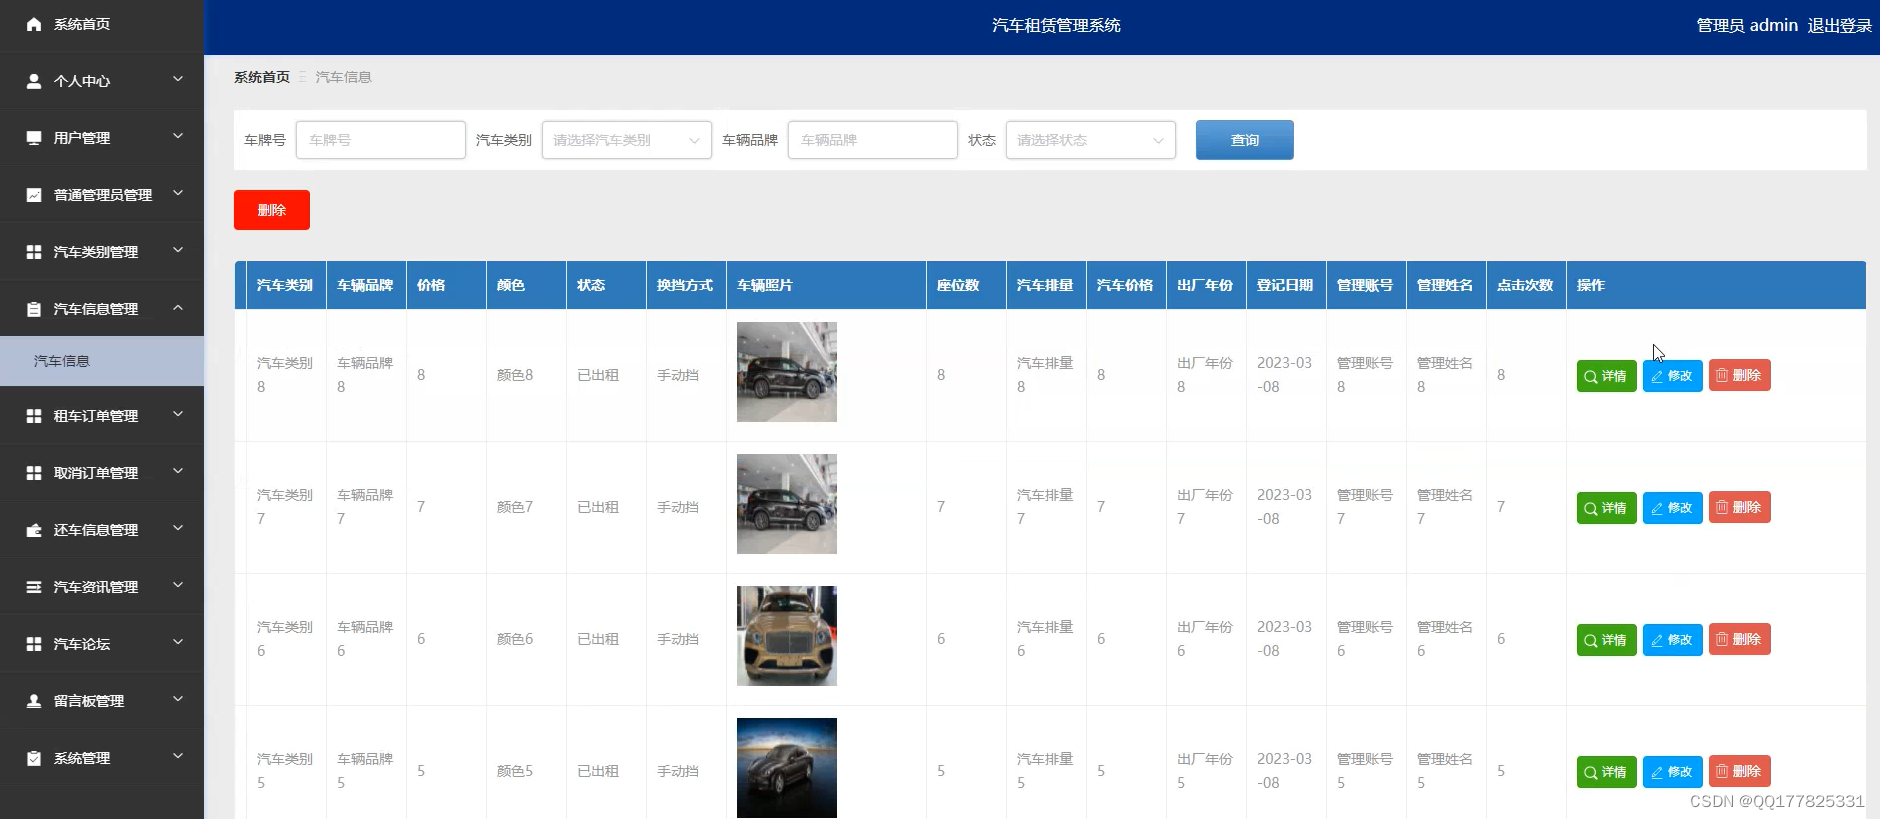Click 详情 for row 汽车类别8
This screenshot has width=1880, height=819.
1607,376
